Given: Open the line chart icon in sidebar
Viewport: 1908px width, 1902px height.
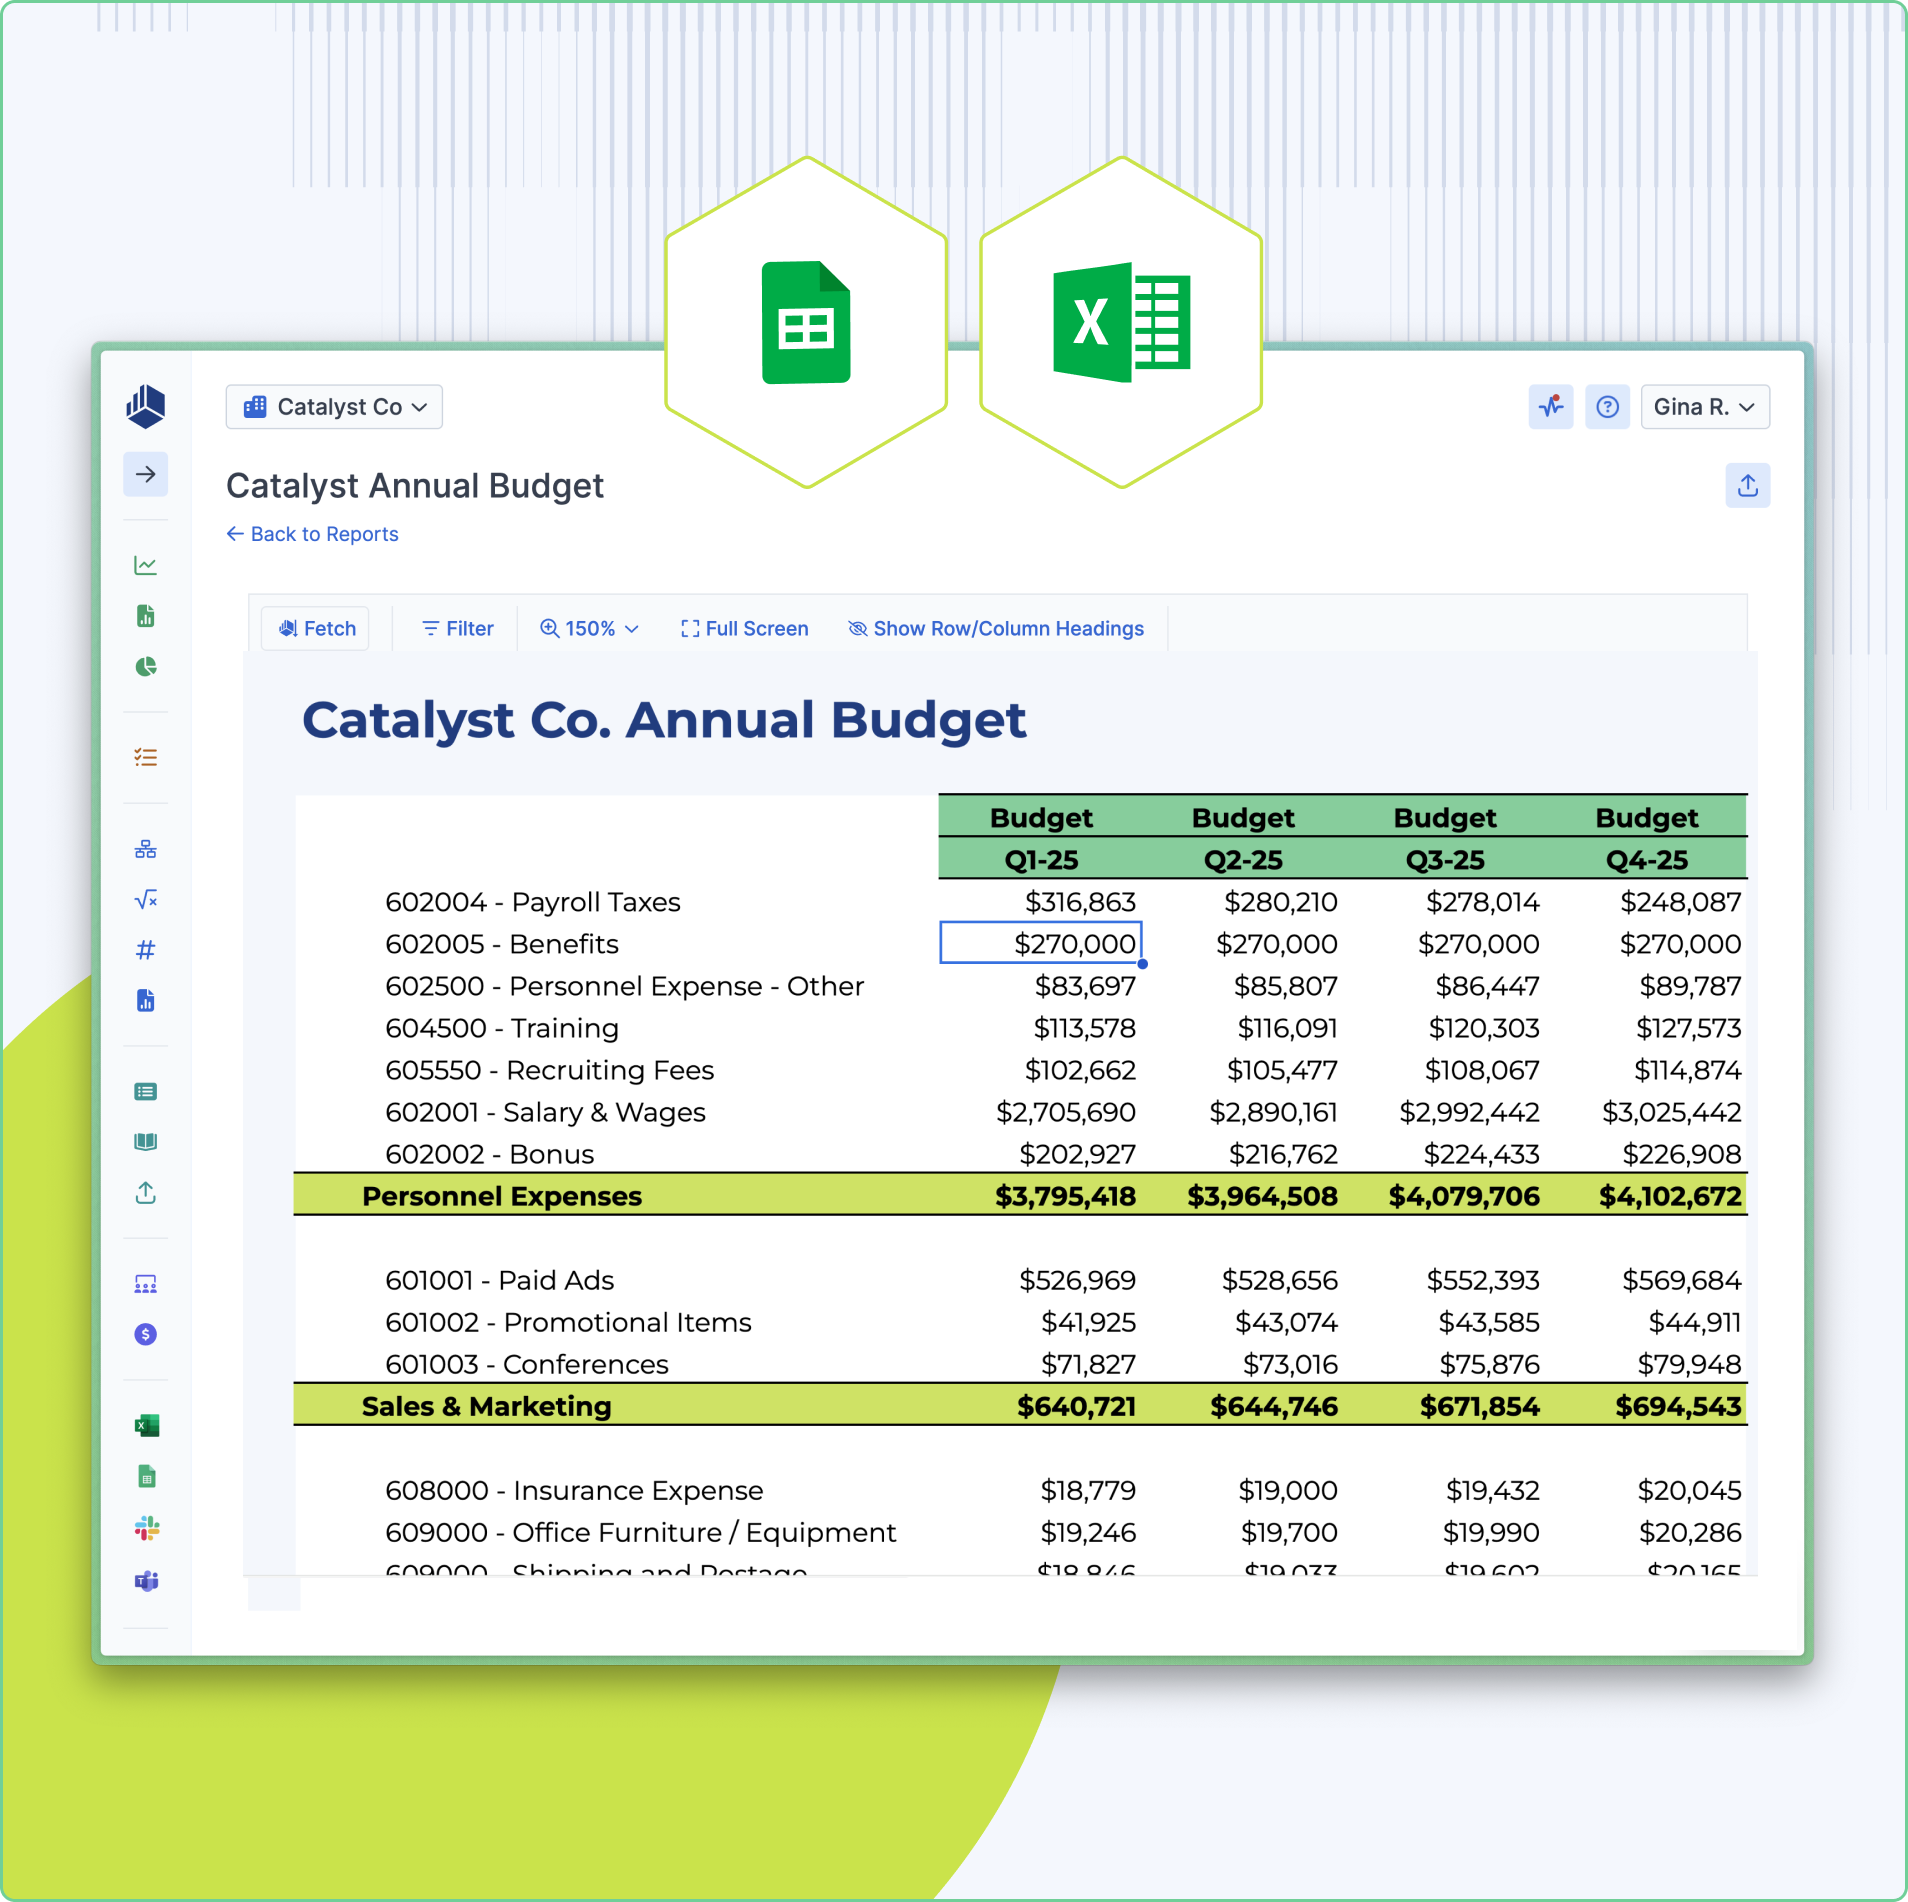Looking at the screenshot, I should 146,566.
